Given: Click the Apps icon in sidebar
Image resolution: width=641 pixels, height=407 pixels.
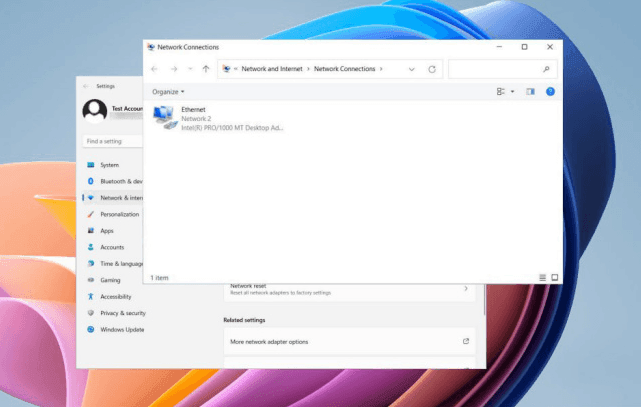Looking at the screenshot, I should point(91,230).
